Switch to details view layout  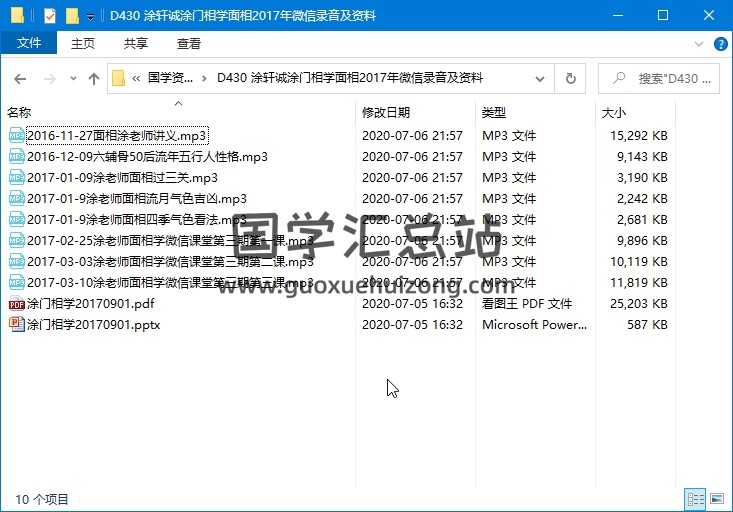coord(695,498)
